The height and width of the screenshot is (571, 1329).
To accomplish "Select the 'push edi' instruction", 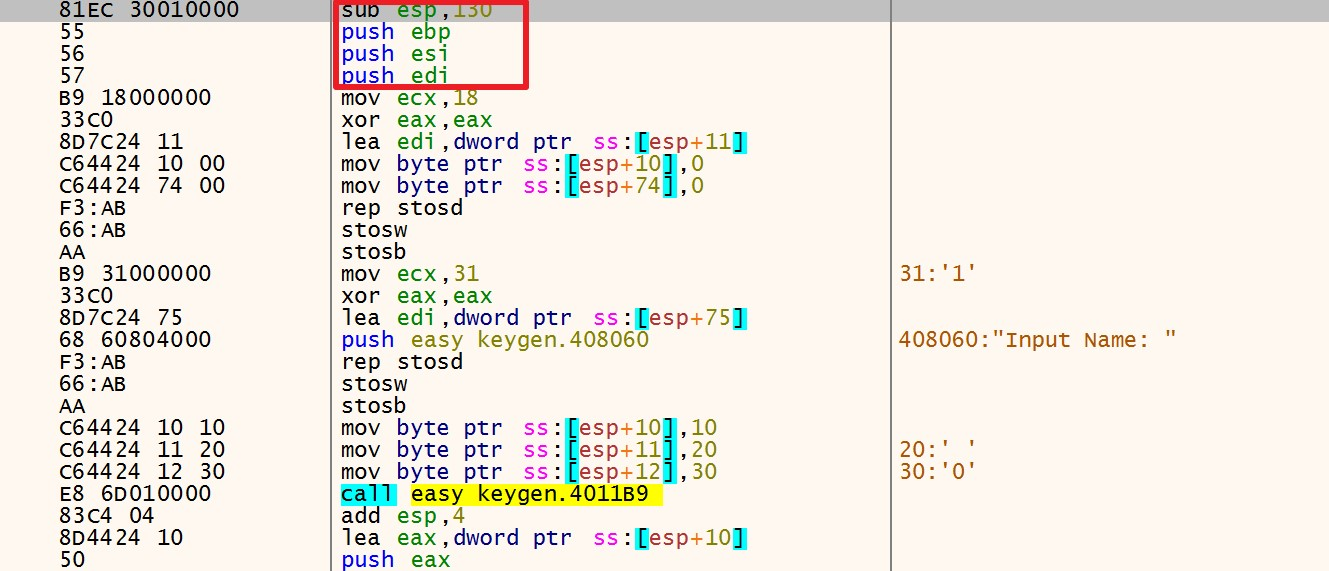I will pyautogui.click(x=395, y=76).
